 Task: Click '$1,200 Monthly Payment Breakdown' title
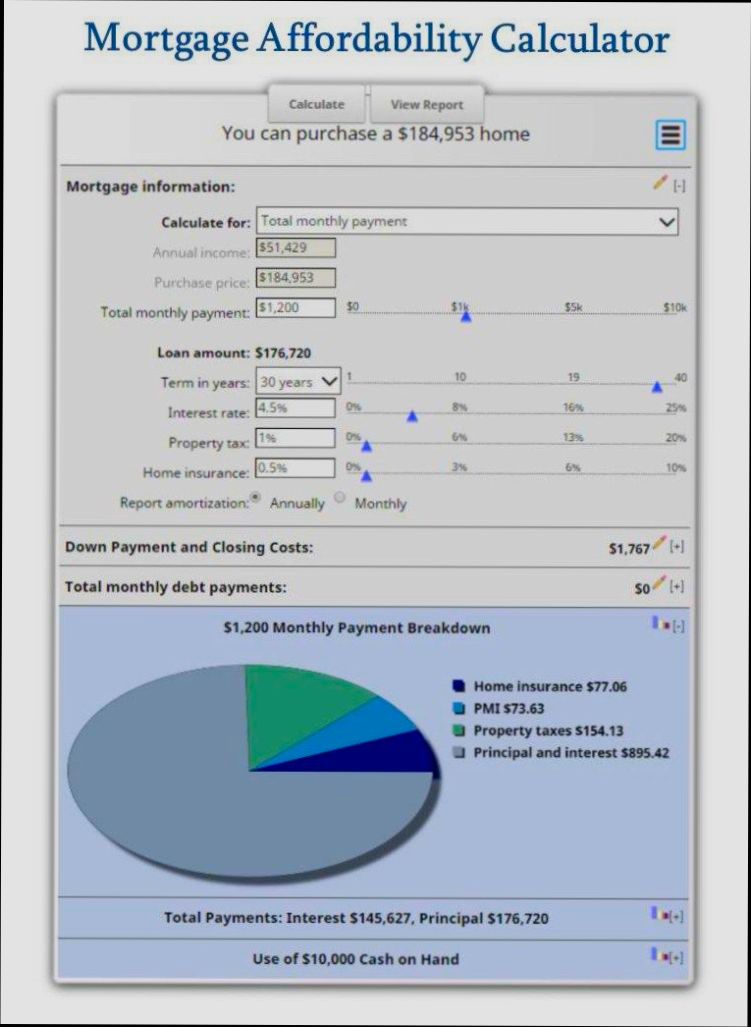coord(357,628)
